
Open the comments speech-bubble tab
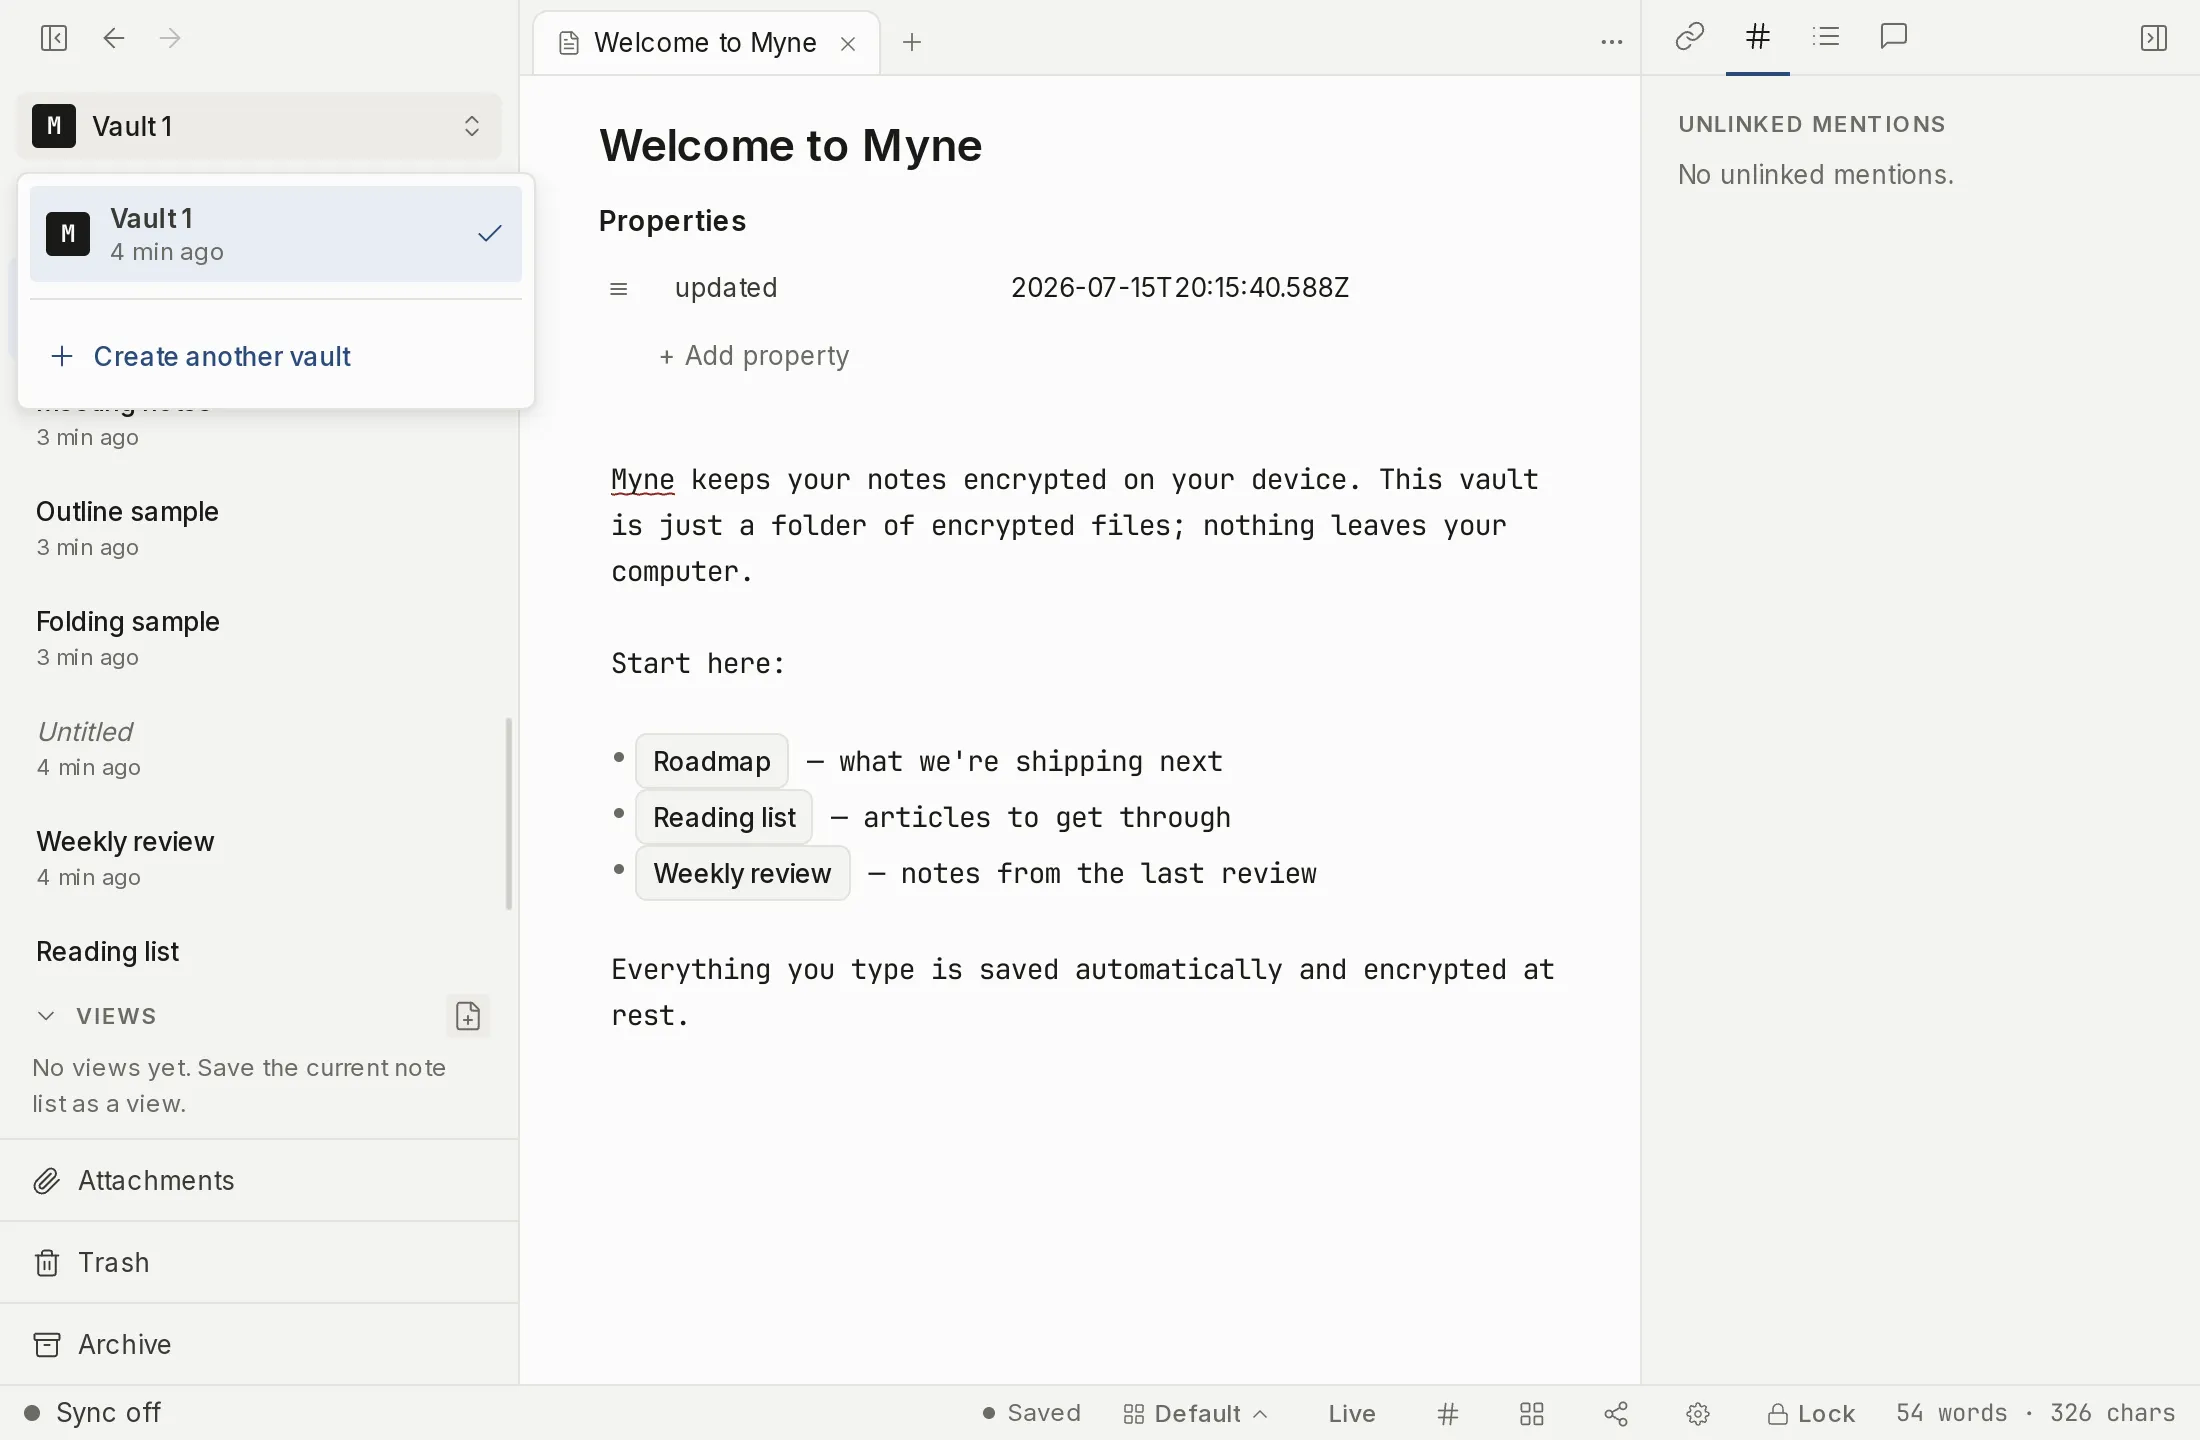(x=1894, y=37)
